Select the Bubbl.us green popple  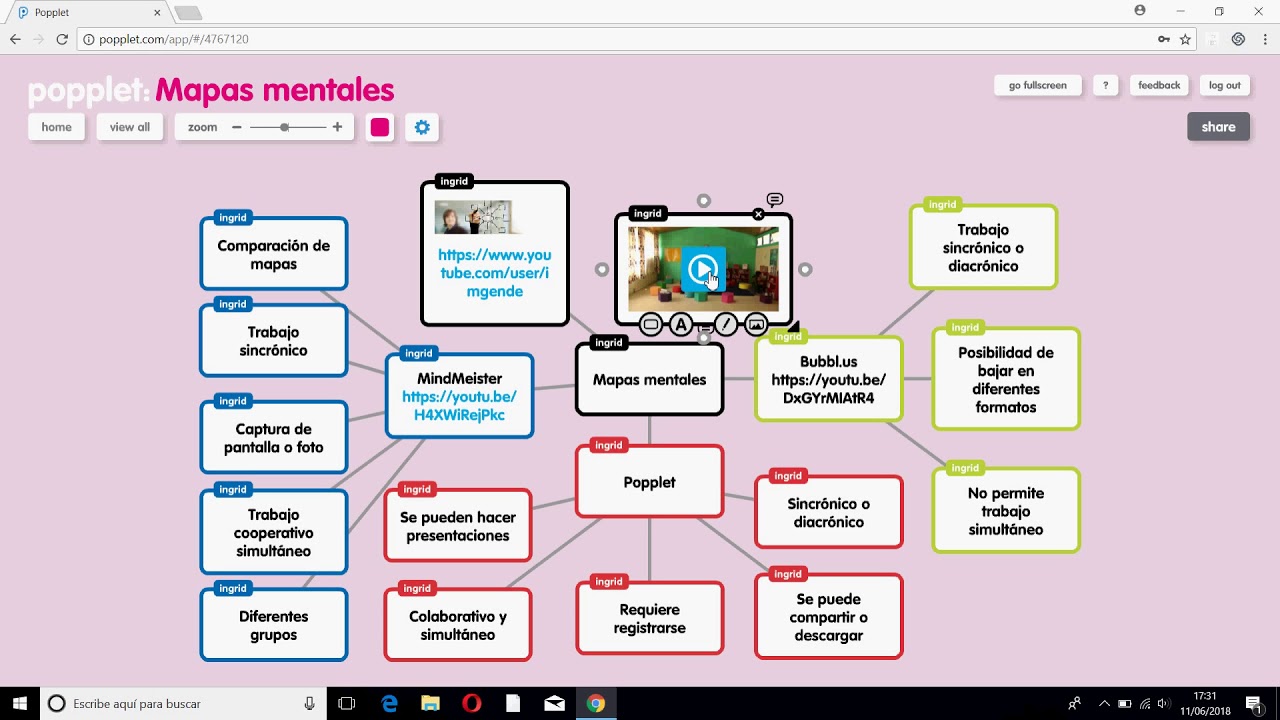click(x=829, y=380)
